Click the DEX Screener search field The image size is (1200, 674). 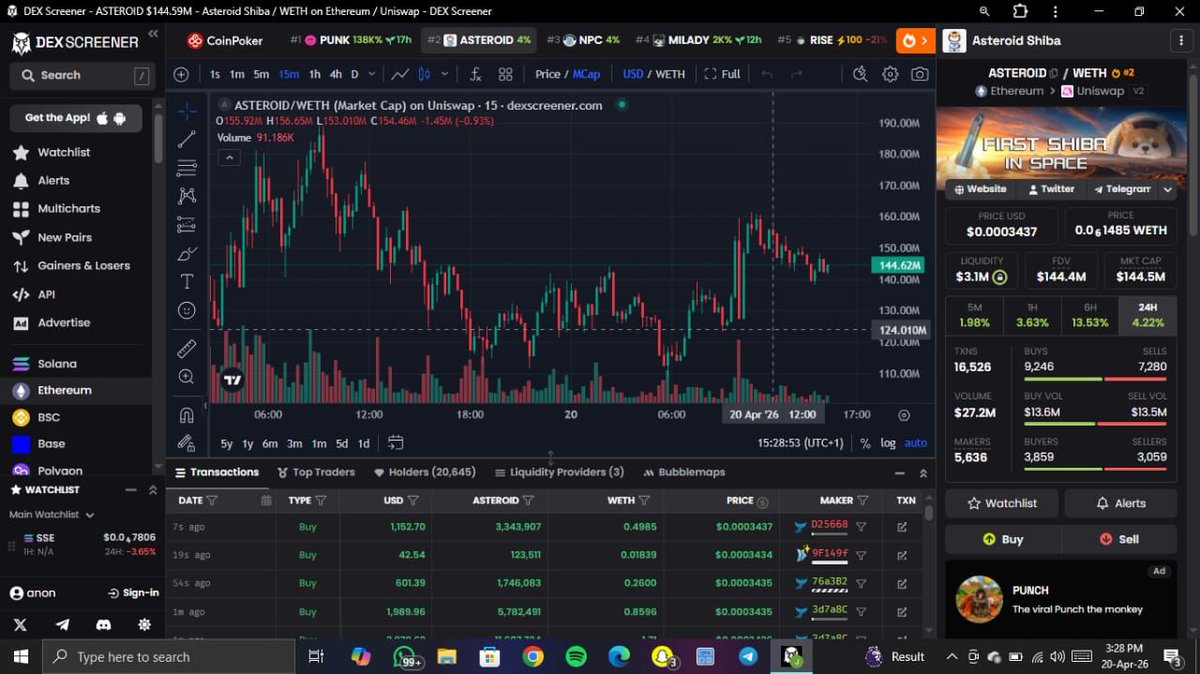point(78,75)
